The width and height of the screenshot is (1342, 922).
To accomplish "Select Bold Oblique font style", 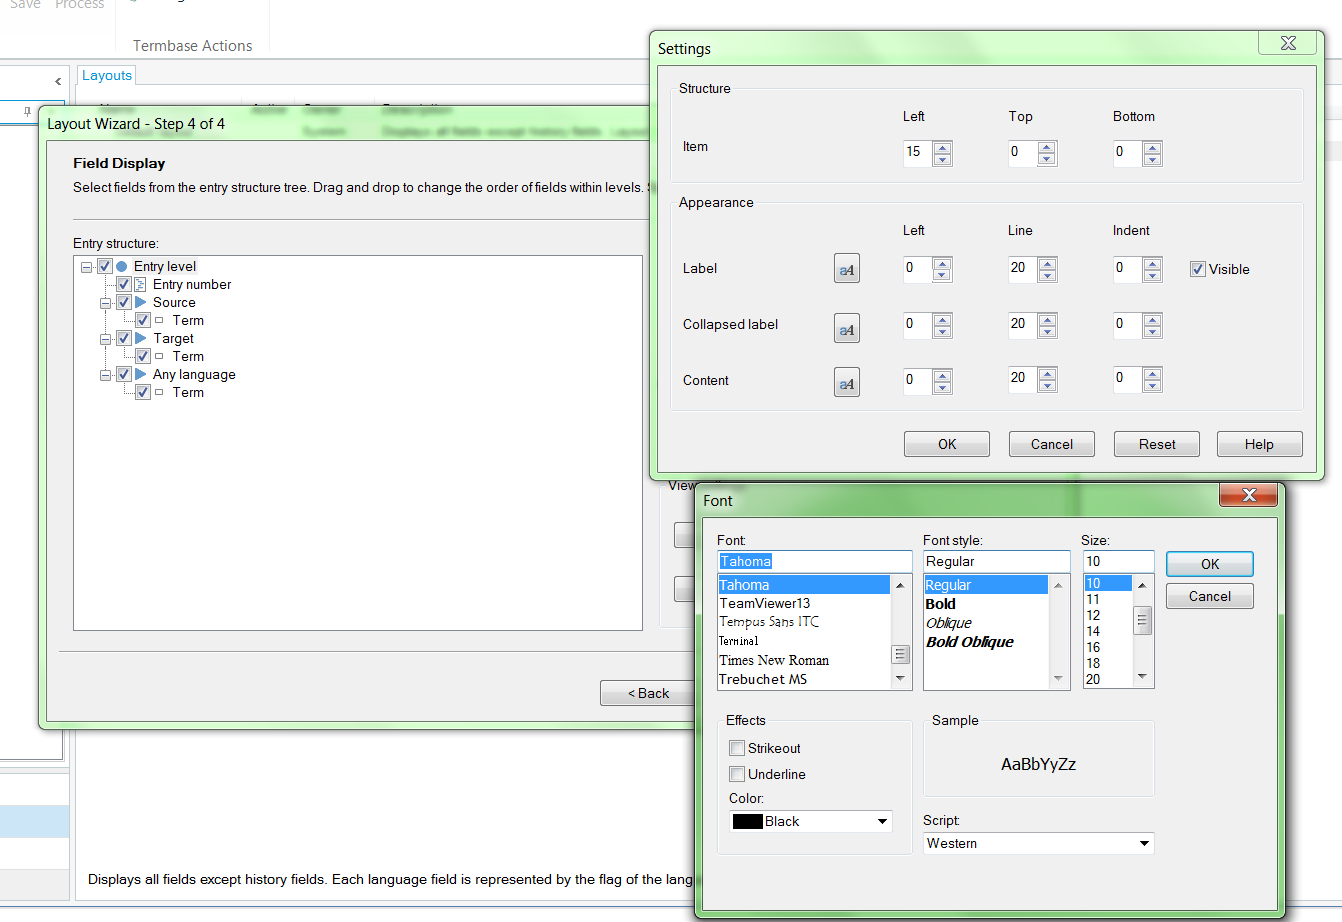I will (x=969, y=642).
